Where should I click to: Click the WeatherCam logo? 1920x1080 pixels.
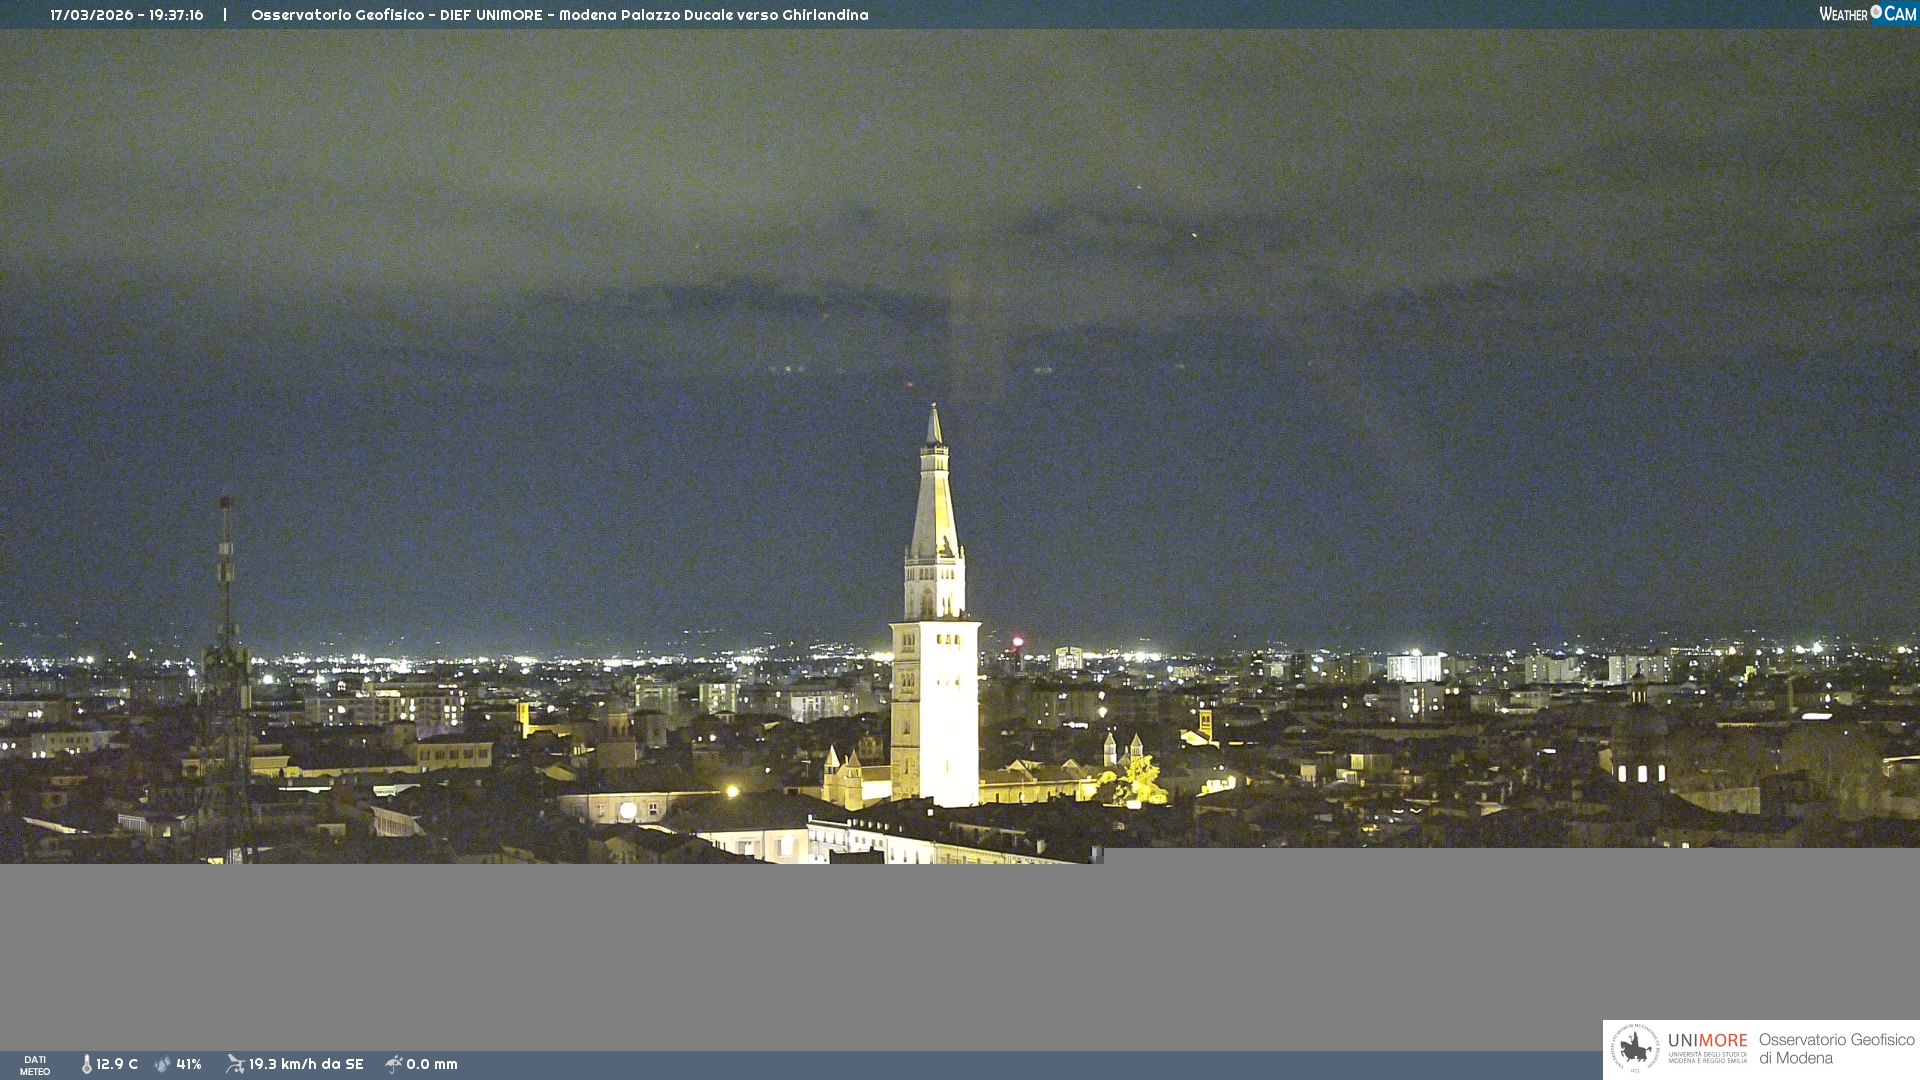[1867, 14]
